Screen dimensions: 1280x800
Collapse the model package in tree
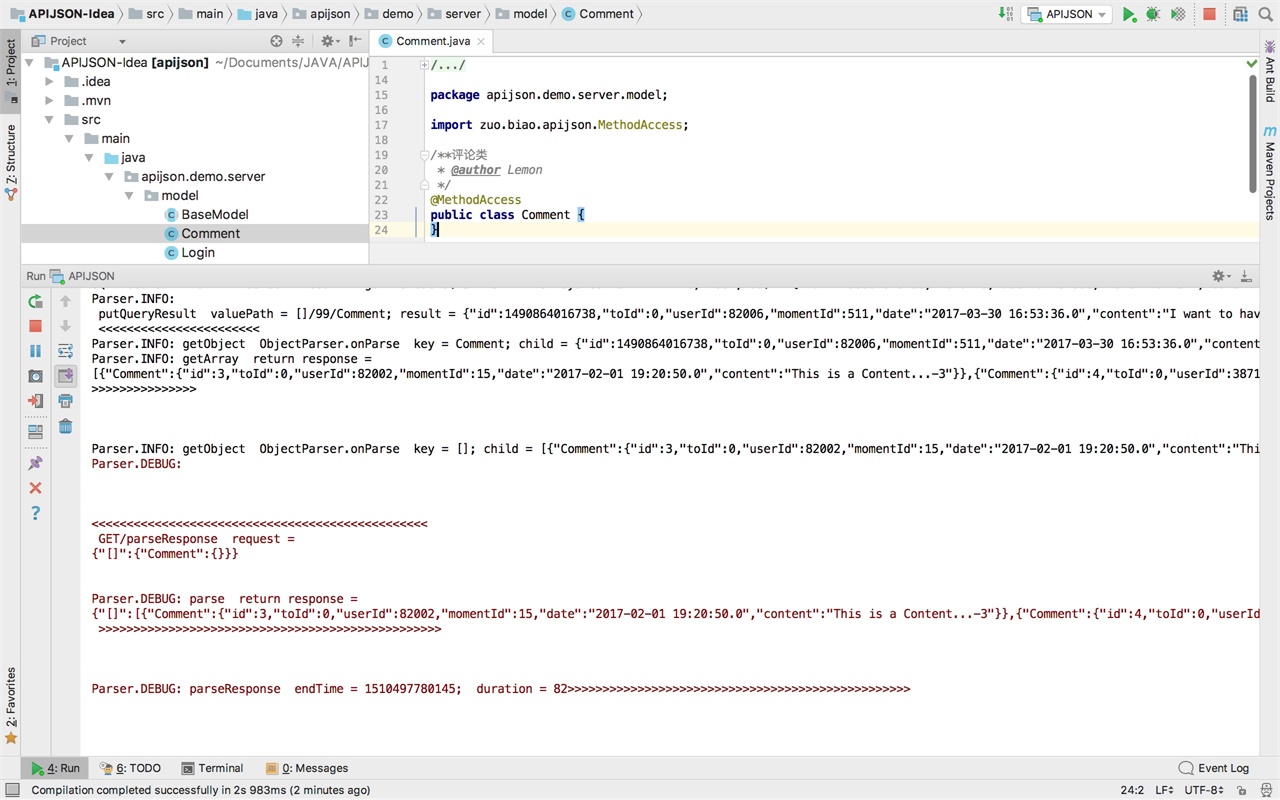click(x=129, y=196)
